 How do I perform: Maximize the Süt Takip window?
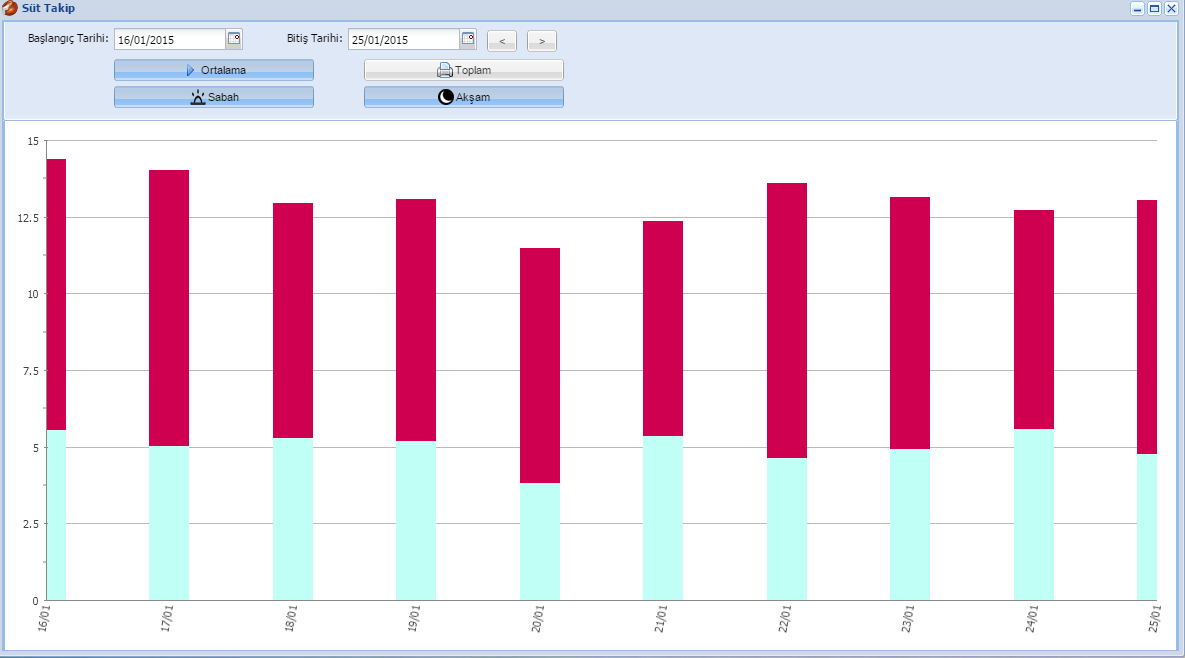[x=1154, y=8]
